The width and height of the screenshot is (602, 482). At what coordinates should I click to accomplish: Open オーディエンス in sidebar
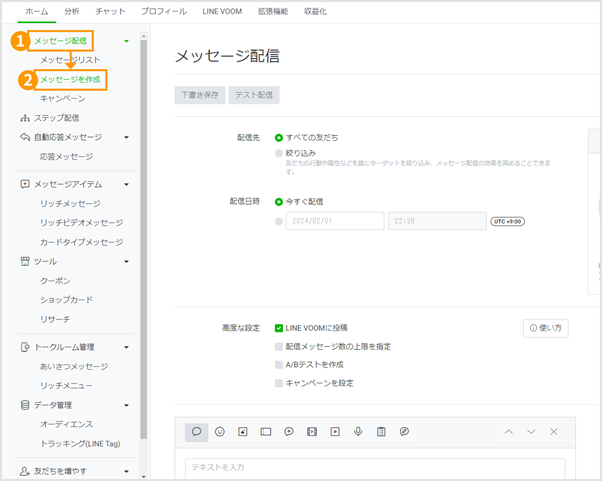[x=66, y=424]
